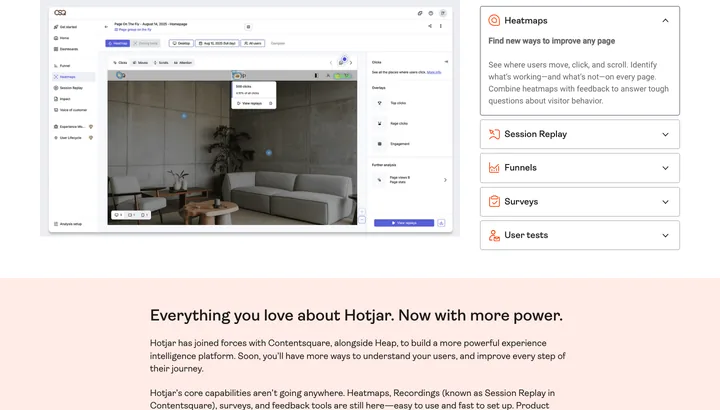The height and width of the screenshot is (410, 720).
Task: Open User Lifecycle in the sidebar
Action: coord(68,138)
